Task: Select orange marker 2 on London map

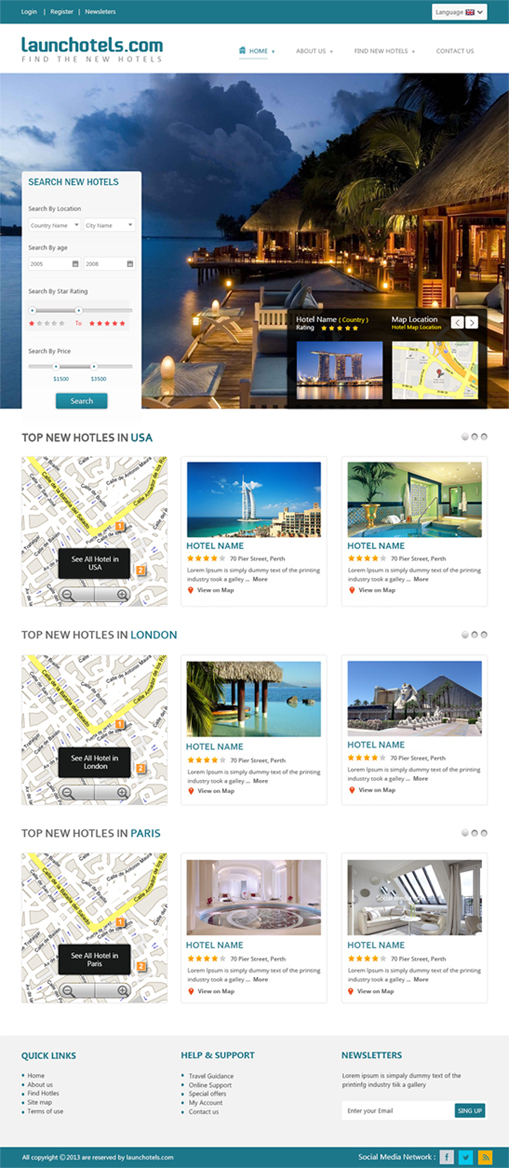Action: (x=141, y=769)
